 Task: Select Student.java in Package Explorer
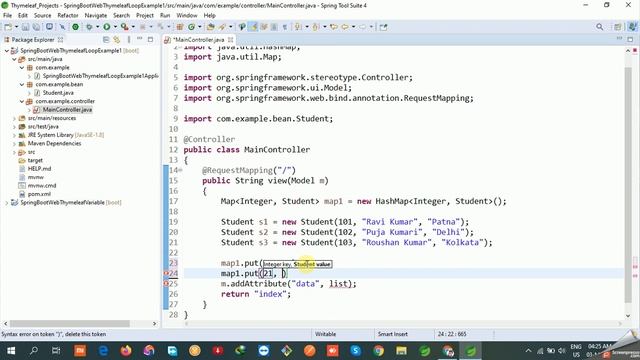58,93
